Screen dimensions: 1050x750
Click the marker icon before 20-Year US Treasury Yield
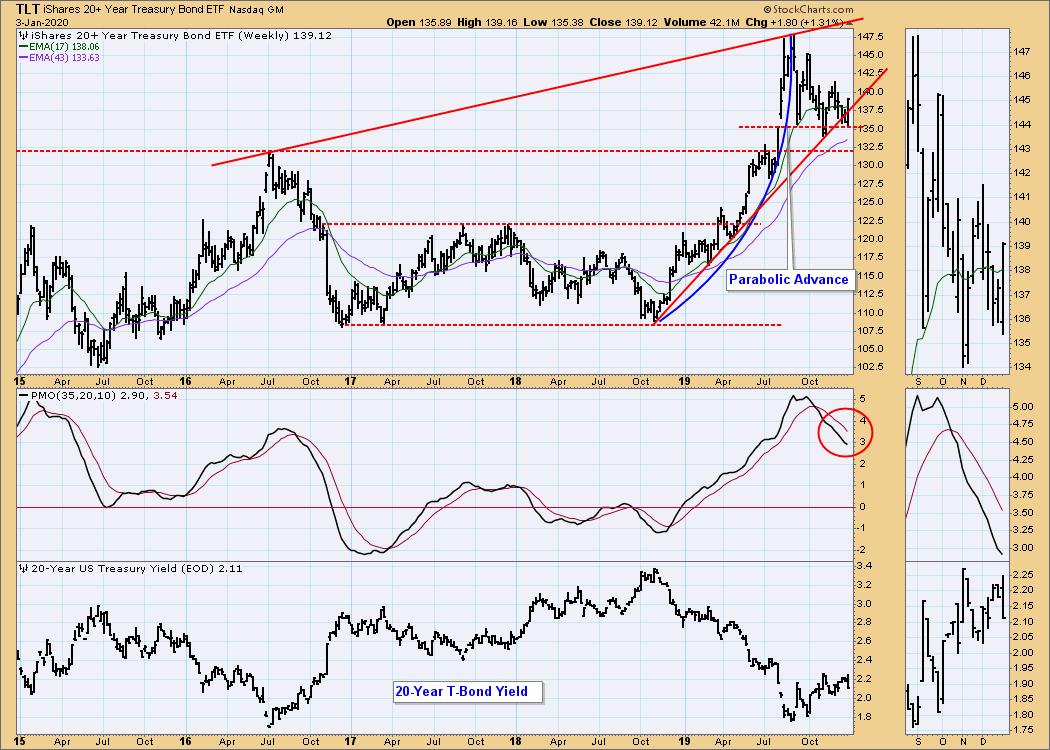[x=23, y=569]
